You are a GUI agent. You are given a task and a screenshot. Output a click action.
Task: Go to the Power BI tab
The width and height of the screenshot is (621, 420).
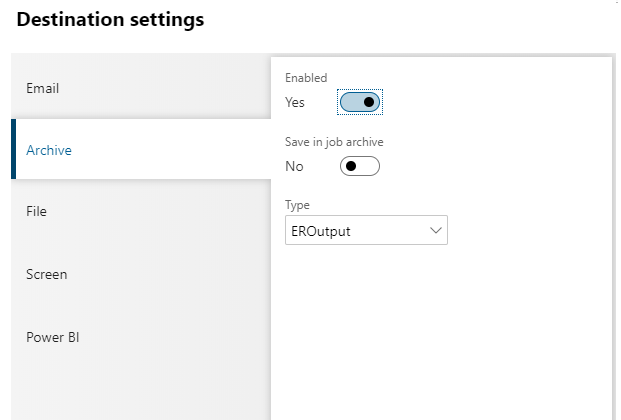52,337
